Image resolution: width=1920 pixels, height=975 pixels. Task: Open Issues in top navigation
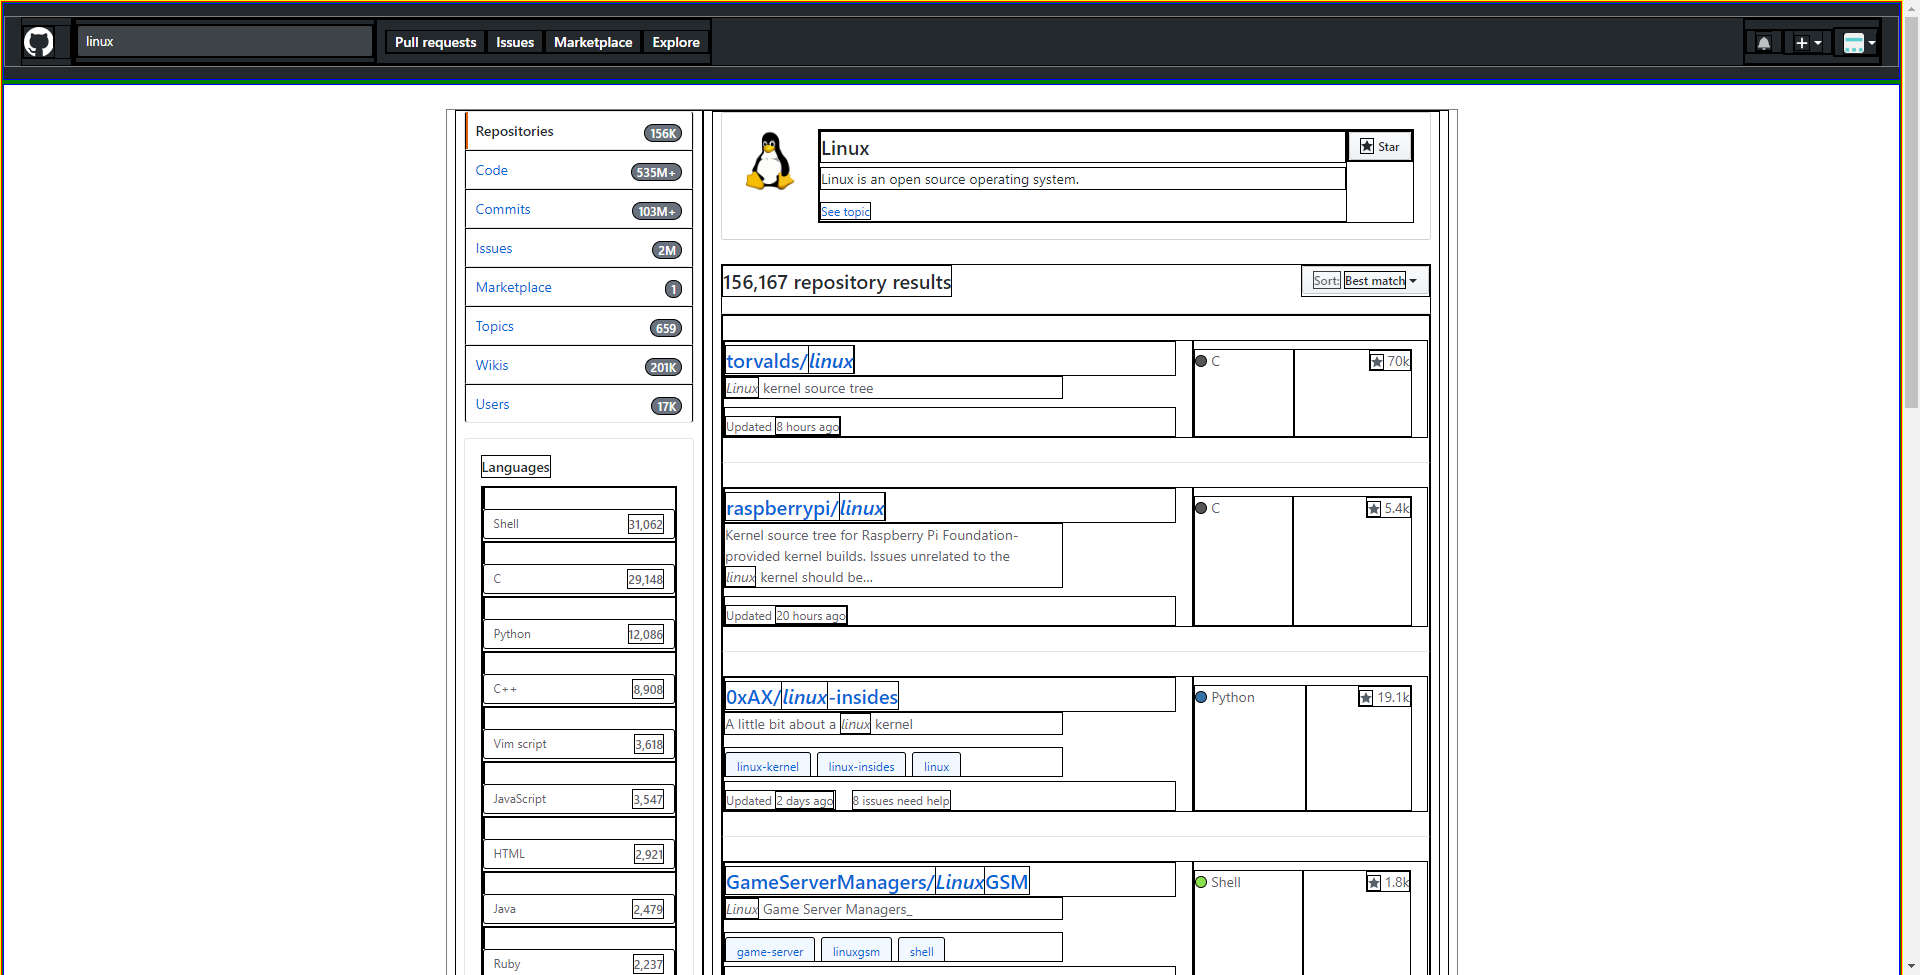coord(515,42)
